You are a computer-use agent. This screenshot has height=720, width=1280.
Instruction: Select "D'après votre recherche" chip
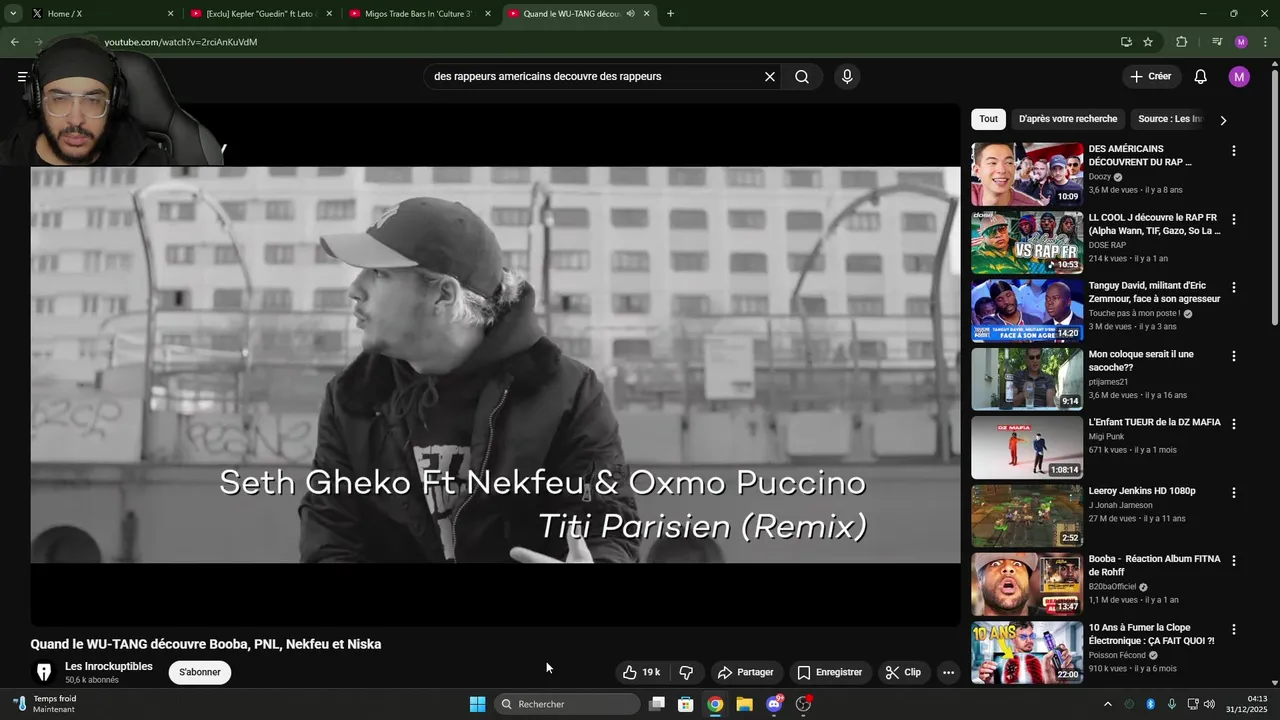[x=1068, y=119]
